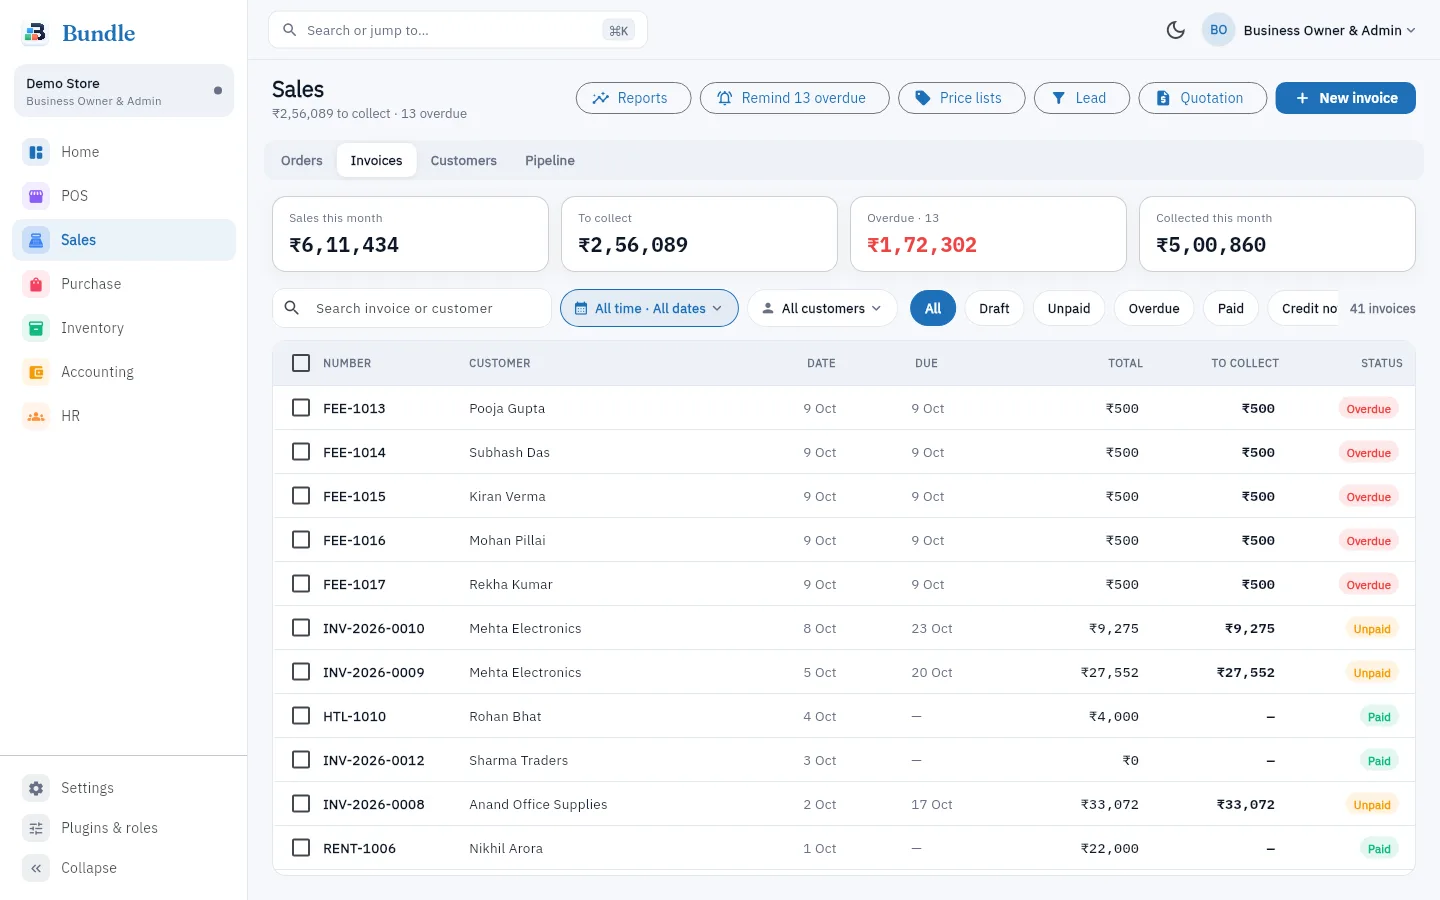Check the FEE-1015 invoice checkbox

(x=301, y=496)
